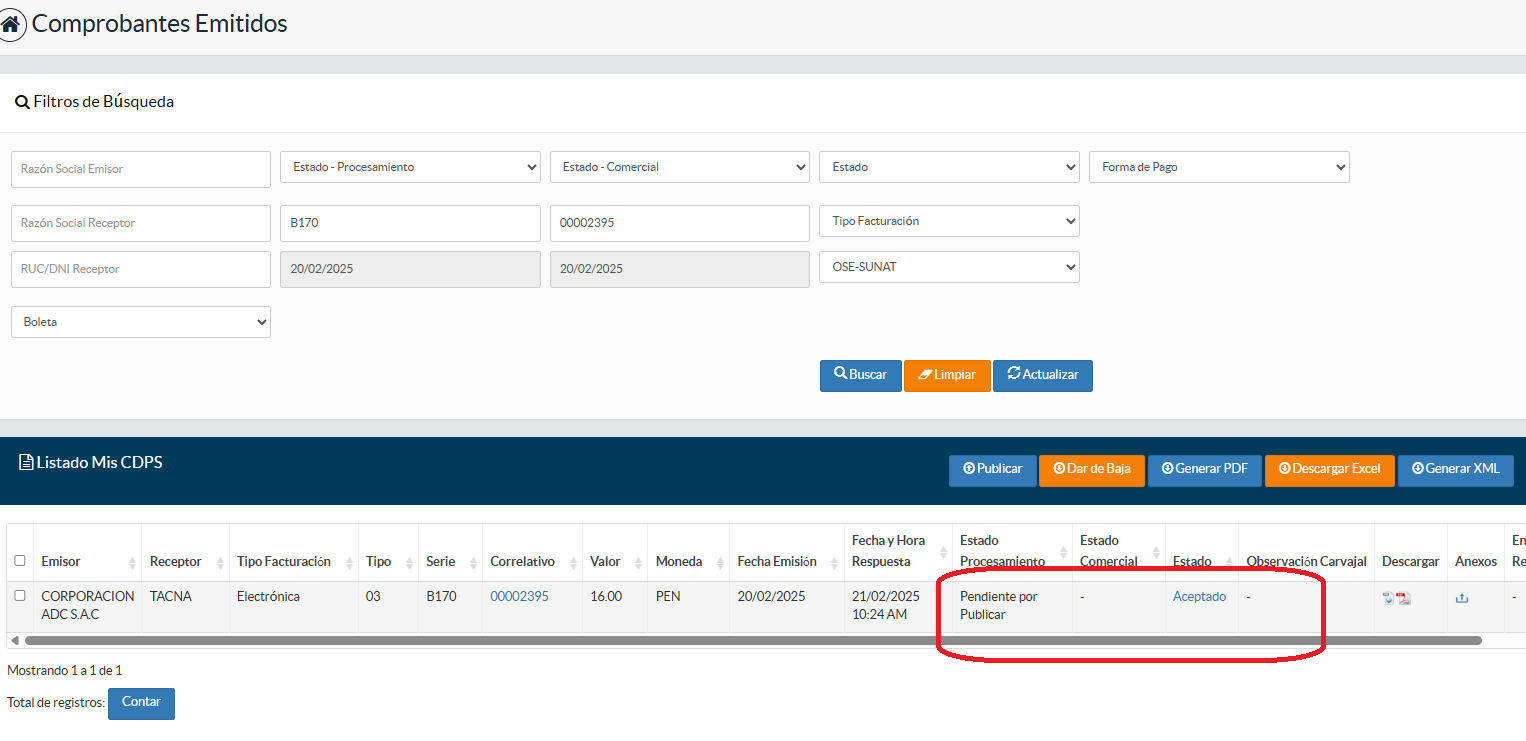
Task: Expand the Forma de Pago dropdown
Action: [x=1219, y=167]
